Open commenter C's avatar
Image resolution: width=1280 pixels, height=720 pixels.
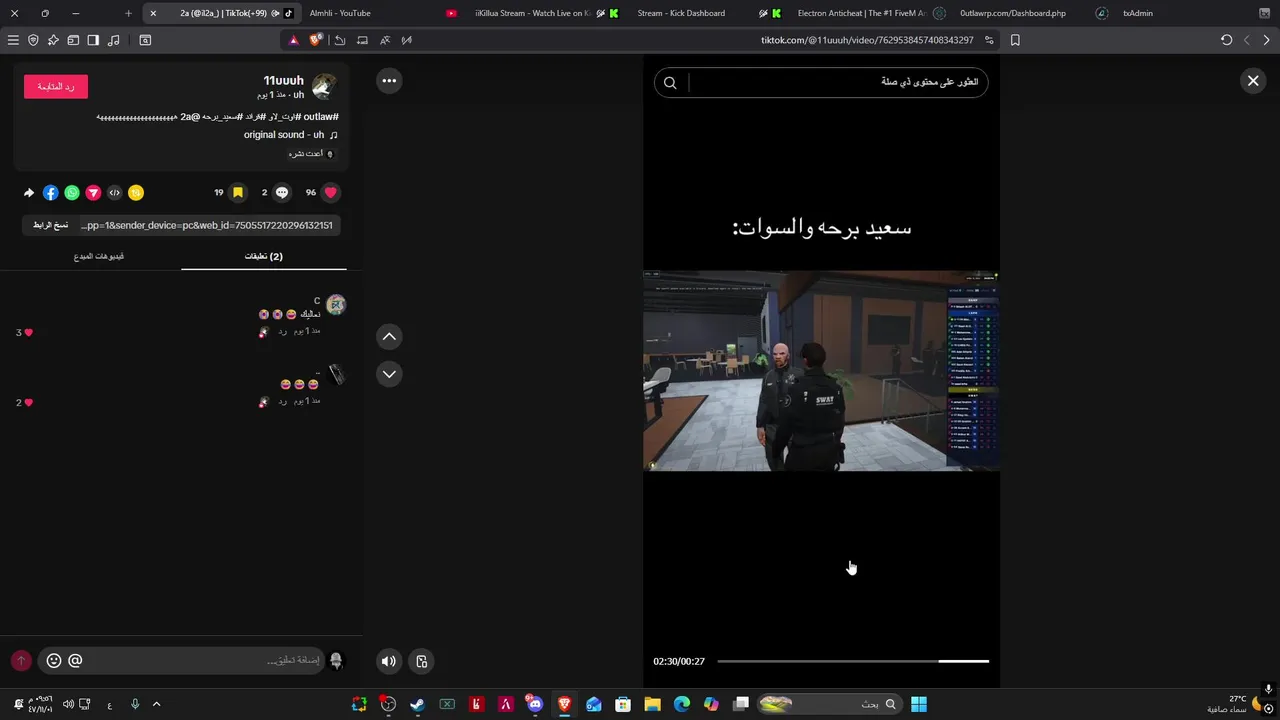pos(336,305)
